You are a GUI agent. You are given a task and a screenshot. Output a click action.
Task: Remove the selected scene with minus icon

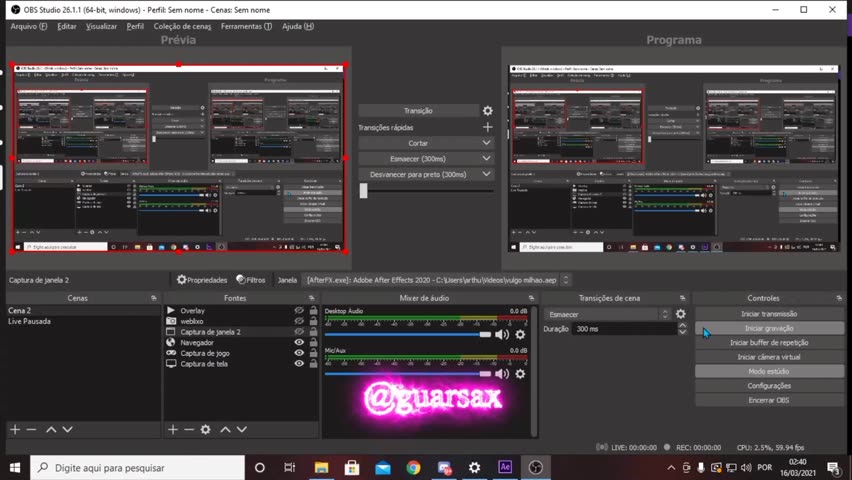[x=31, y=429]
